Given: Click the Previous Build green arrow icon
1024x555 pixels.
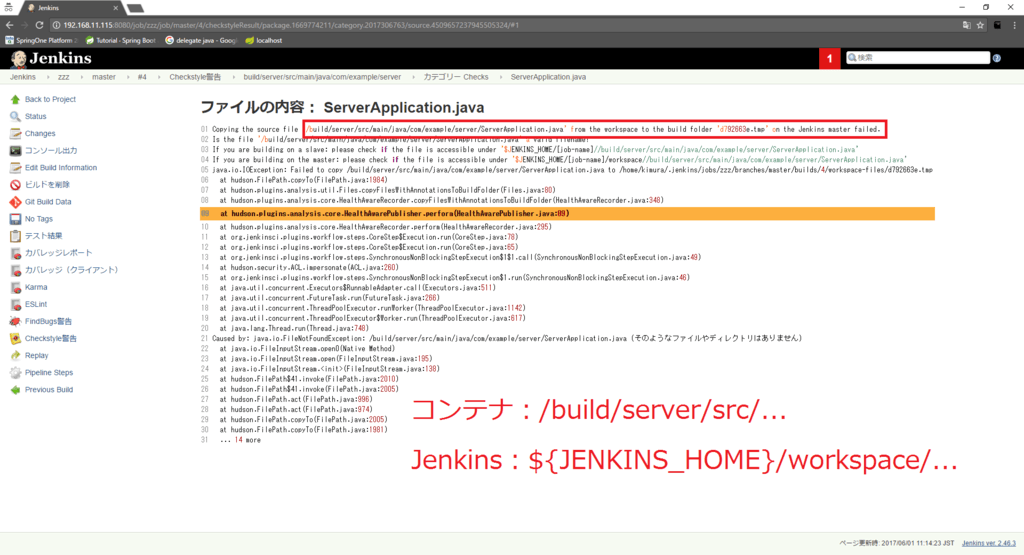Looking at the screenshot, I should pyautogui.click(x=14, y=389).
